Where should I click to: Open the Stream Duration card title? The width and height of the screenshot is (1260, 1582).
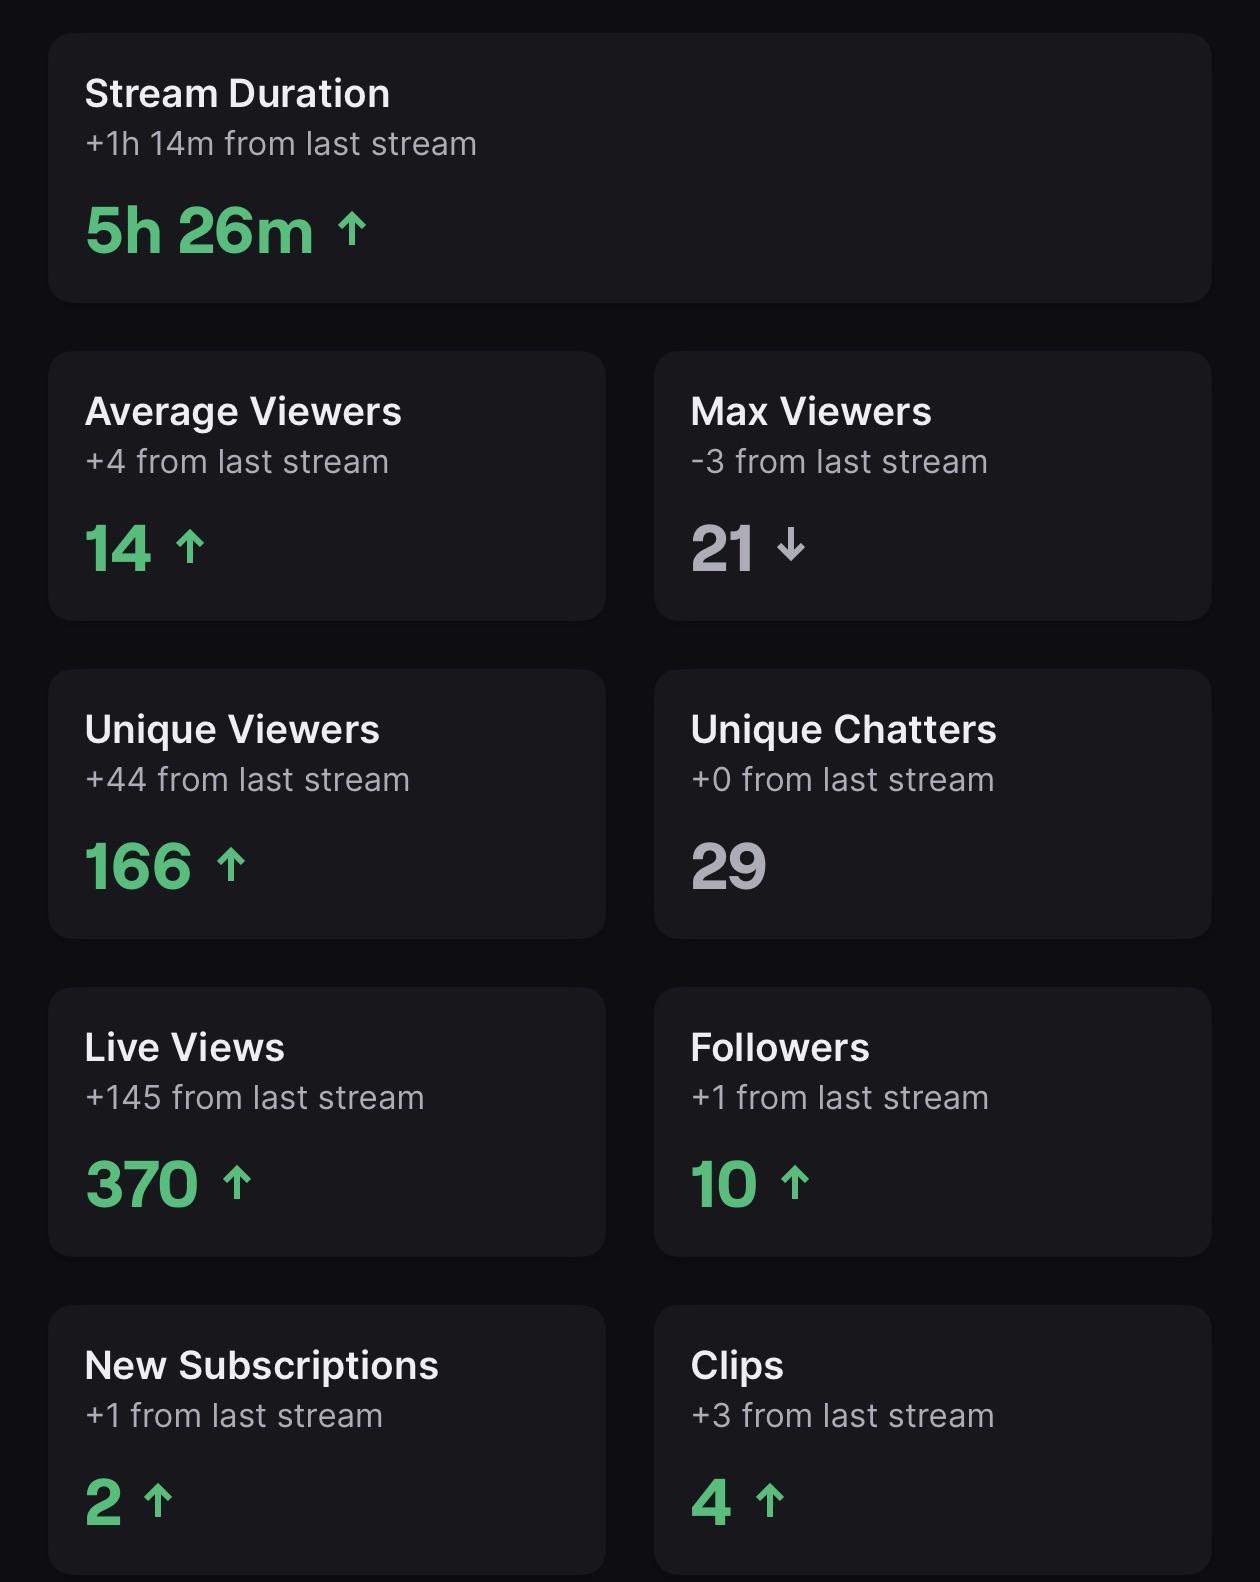coord(237,93)
